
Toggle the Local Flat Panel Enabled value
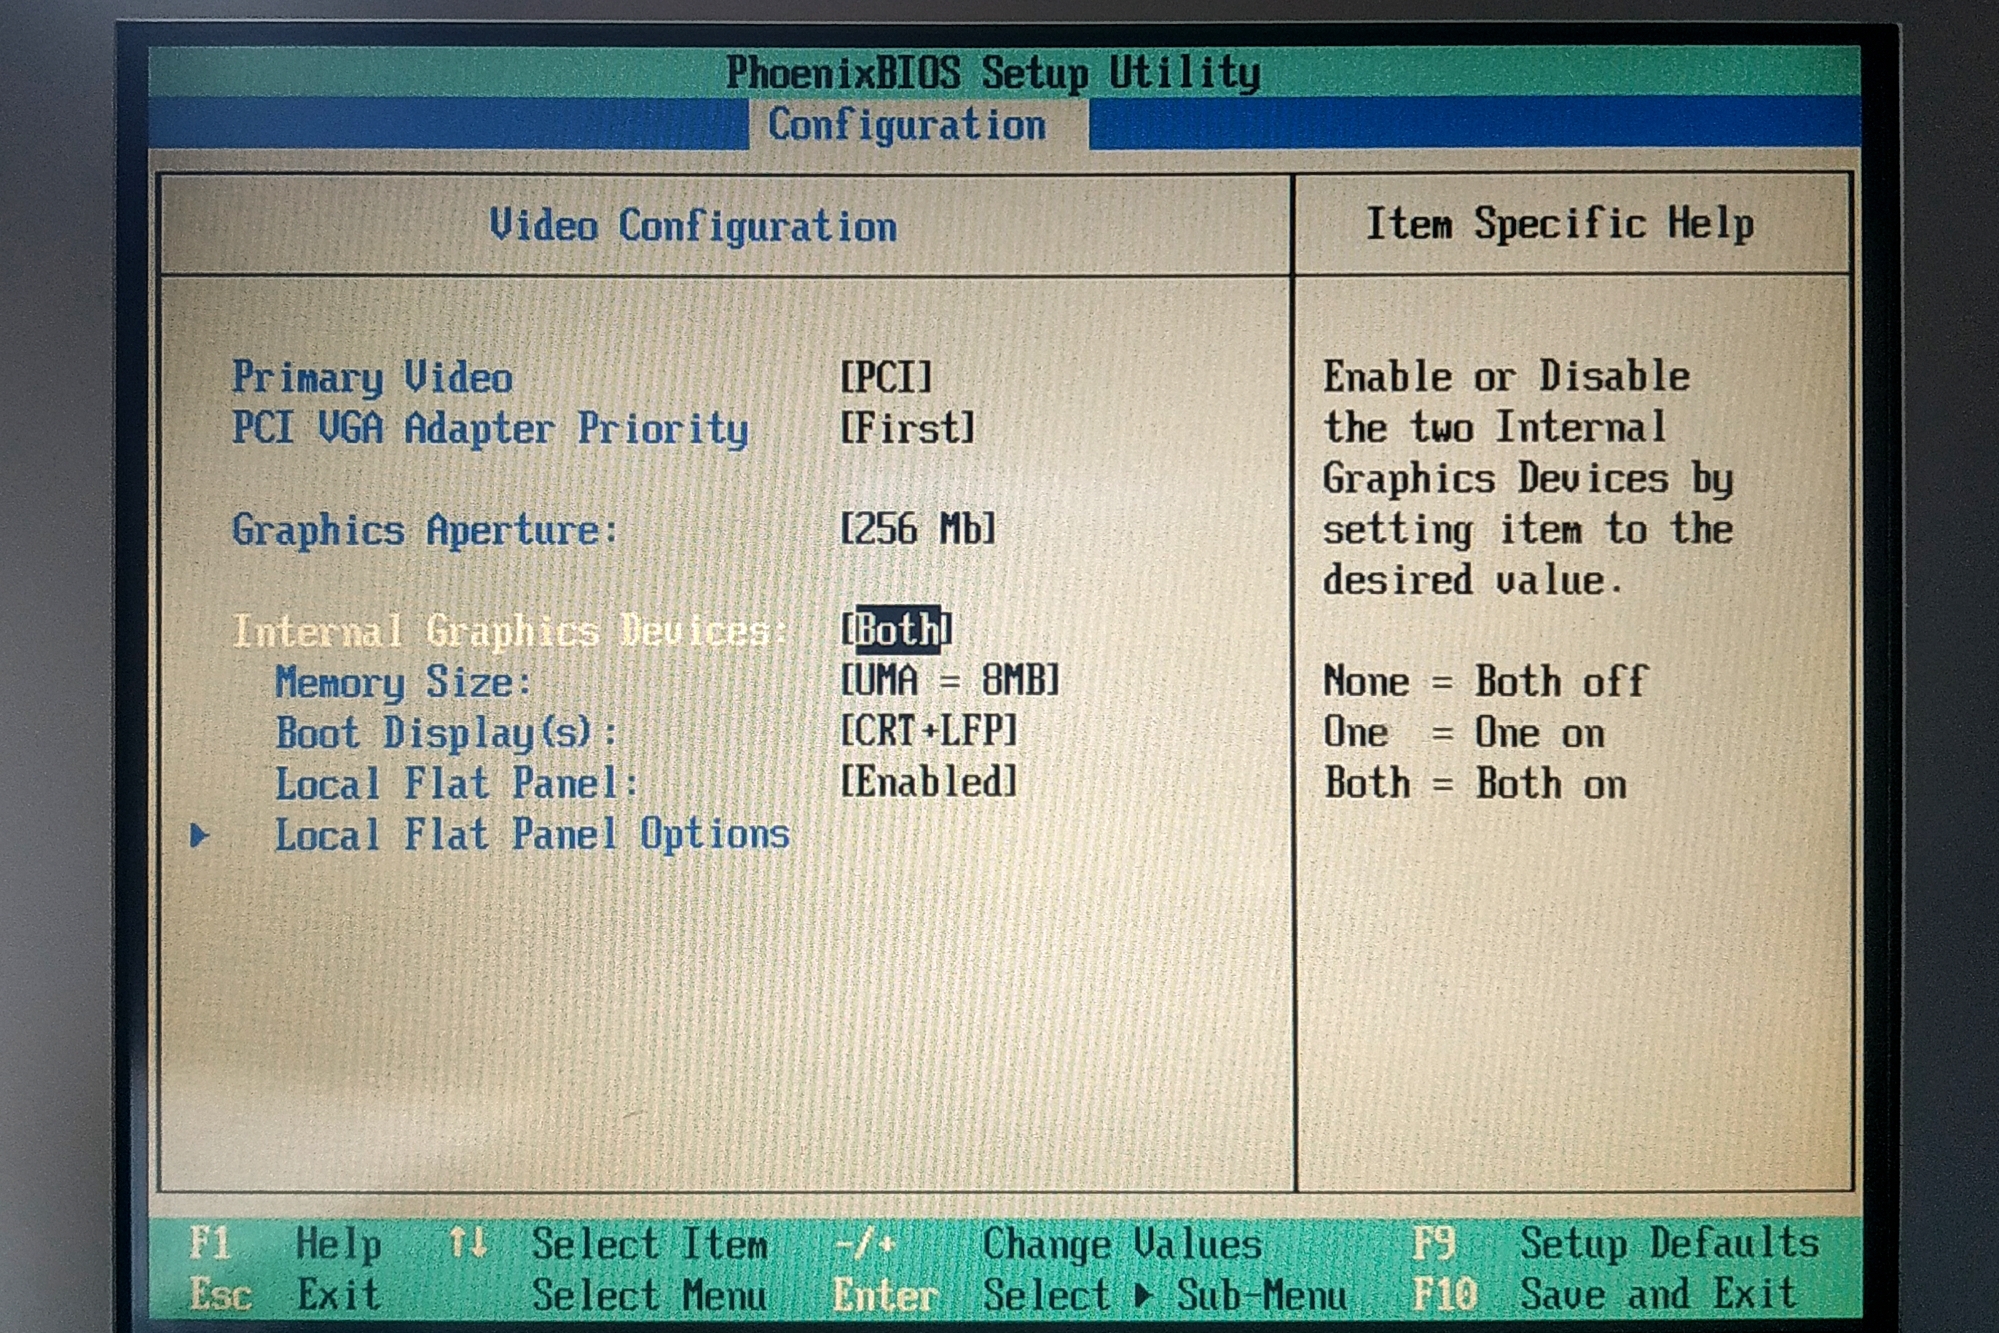pyautogui.click(x=929, y=782)
